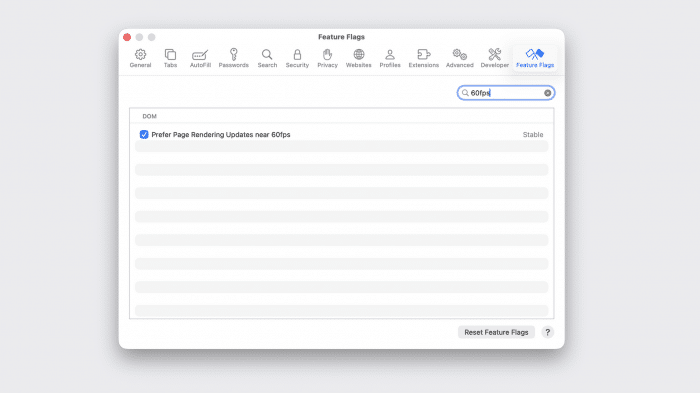Open the Websites settings pane
The height and width of the screenshot is (393, 700).
[x=358, y=59]
